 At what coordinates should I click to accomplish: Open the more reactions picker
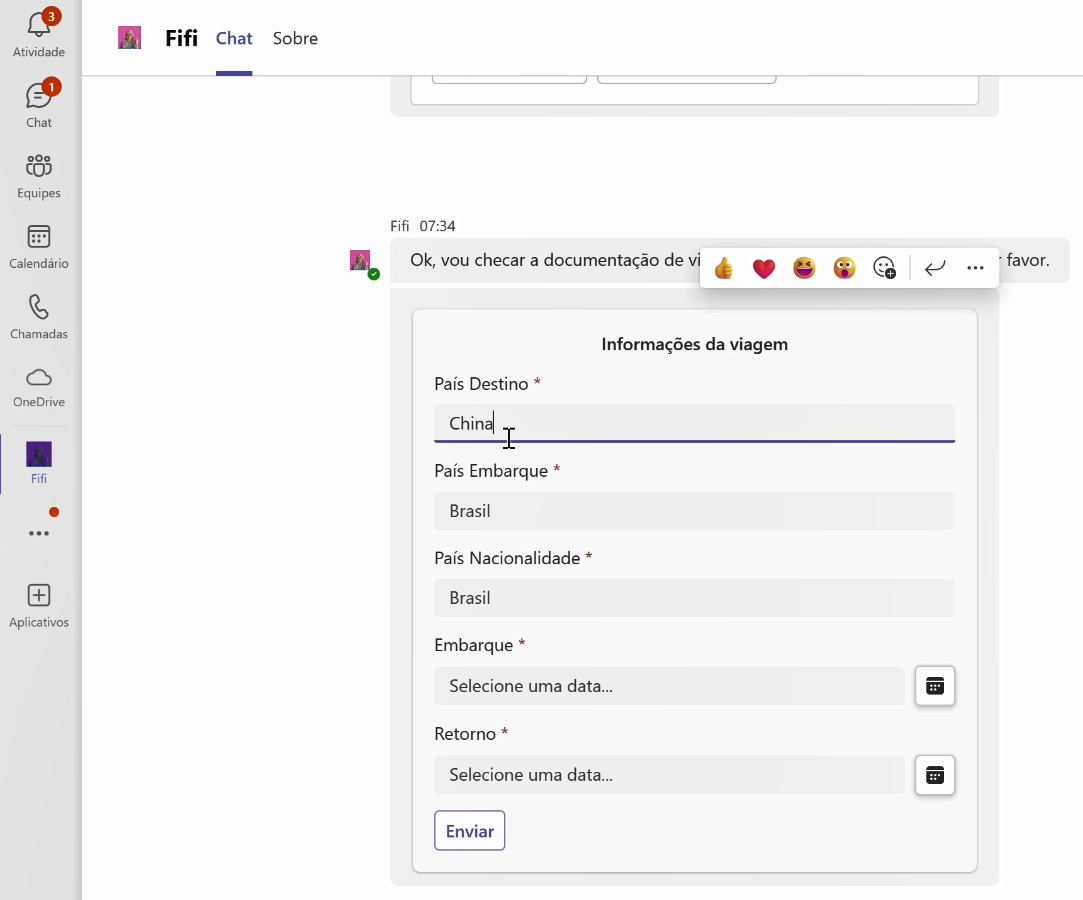click(x=885, y=268)
